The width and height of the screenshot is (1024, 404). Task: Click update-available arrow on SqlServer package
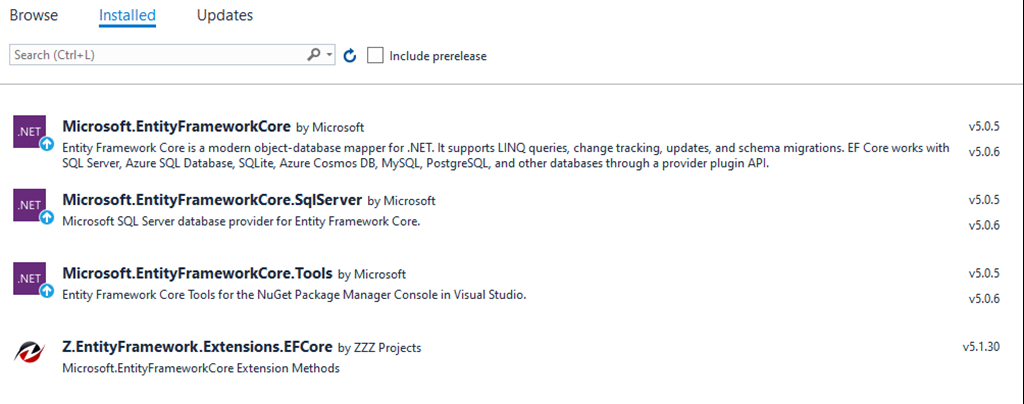click(46, 218)
